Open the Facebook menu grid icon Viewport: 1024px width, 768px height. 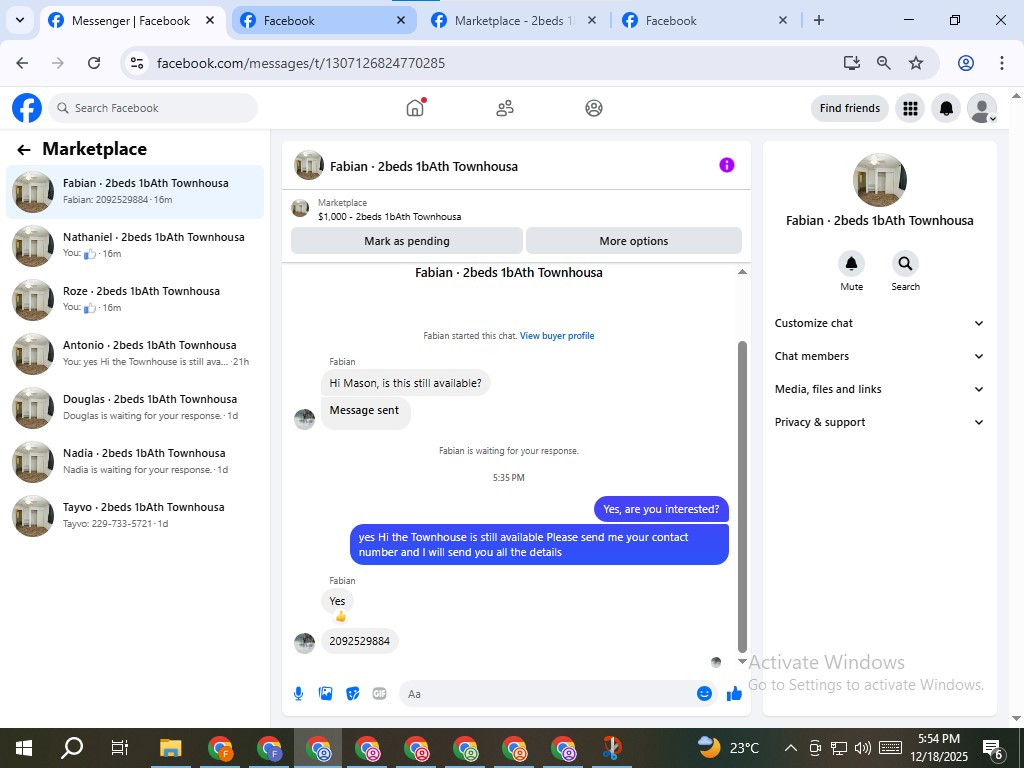pyautogui.click(x=910, y=108)
